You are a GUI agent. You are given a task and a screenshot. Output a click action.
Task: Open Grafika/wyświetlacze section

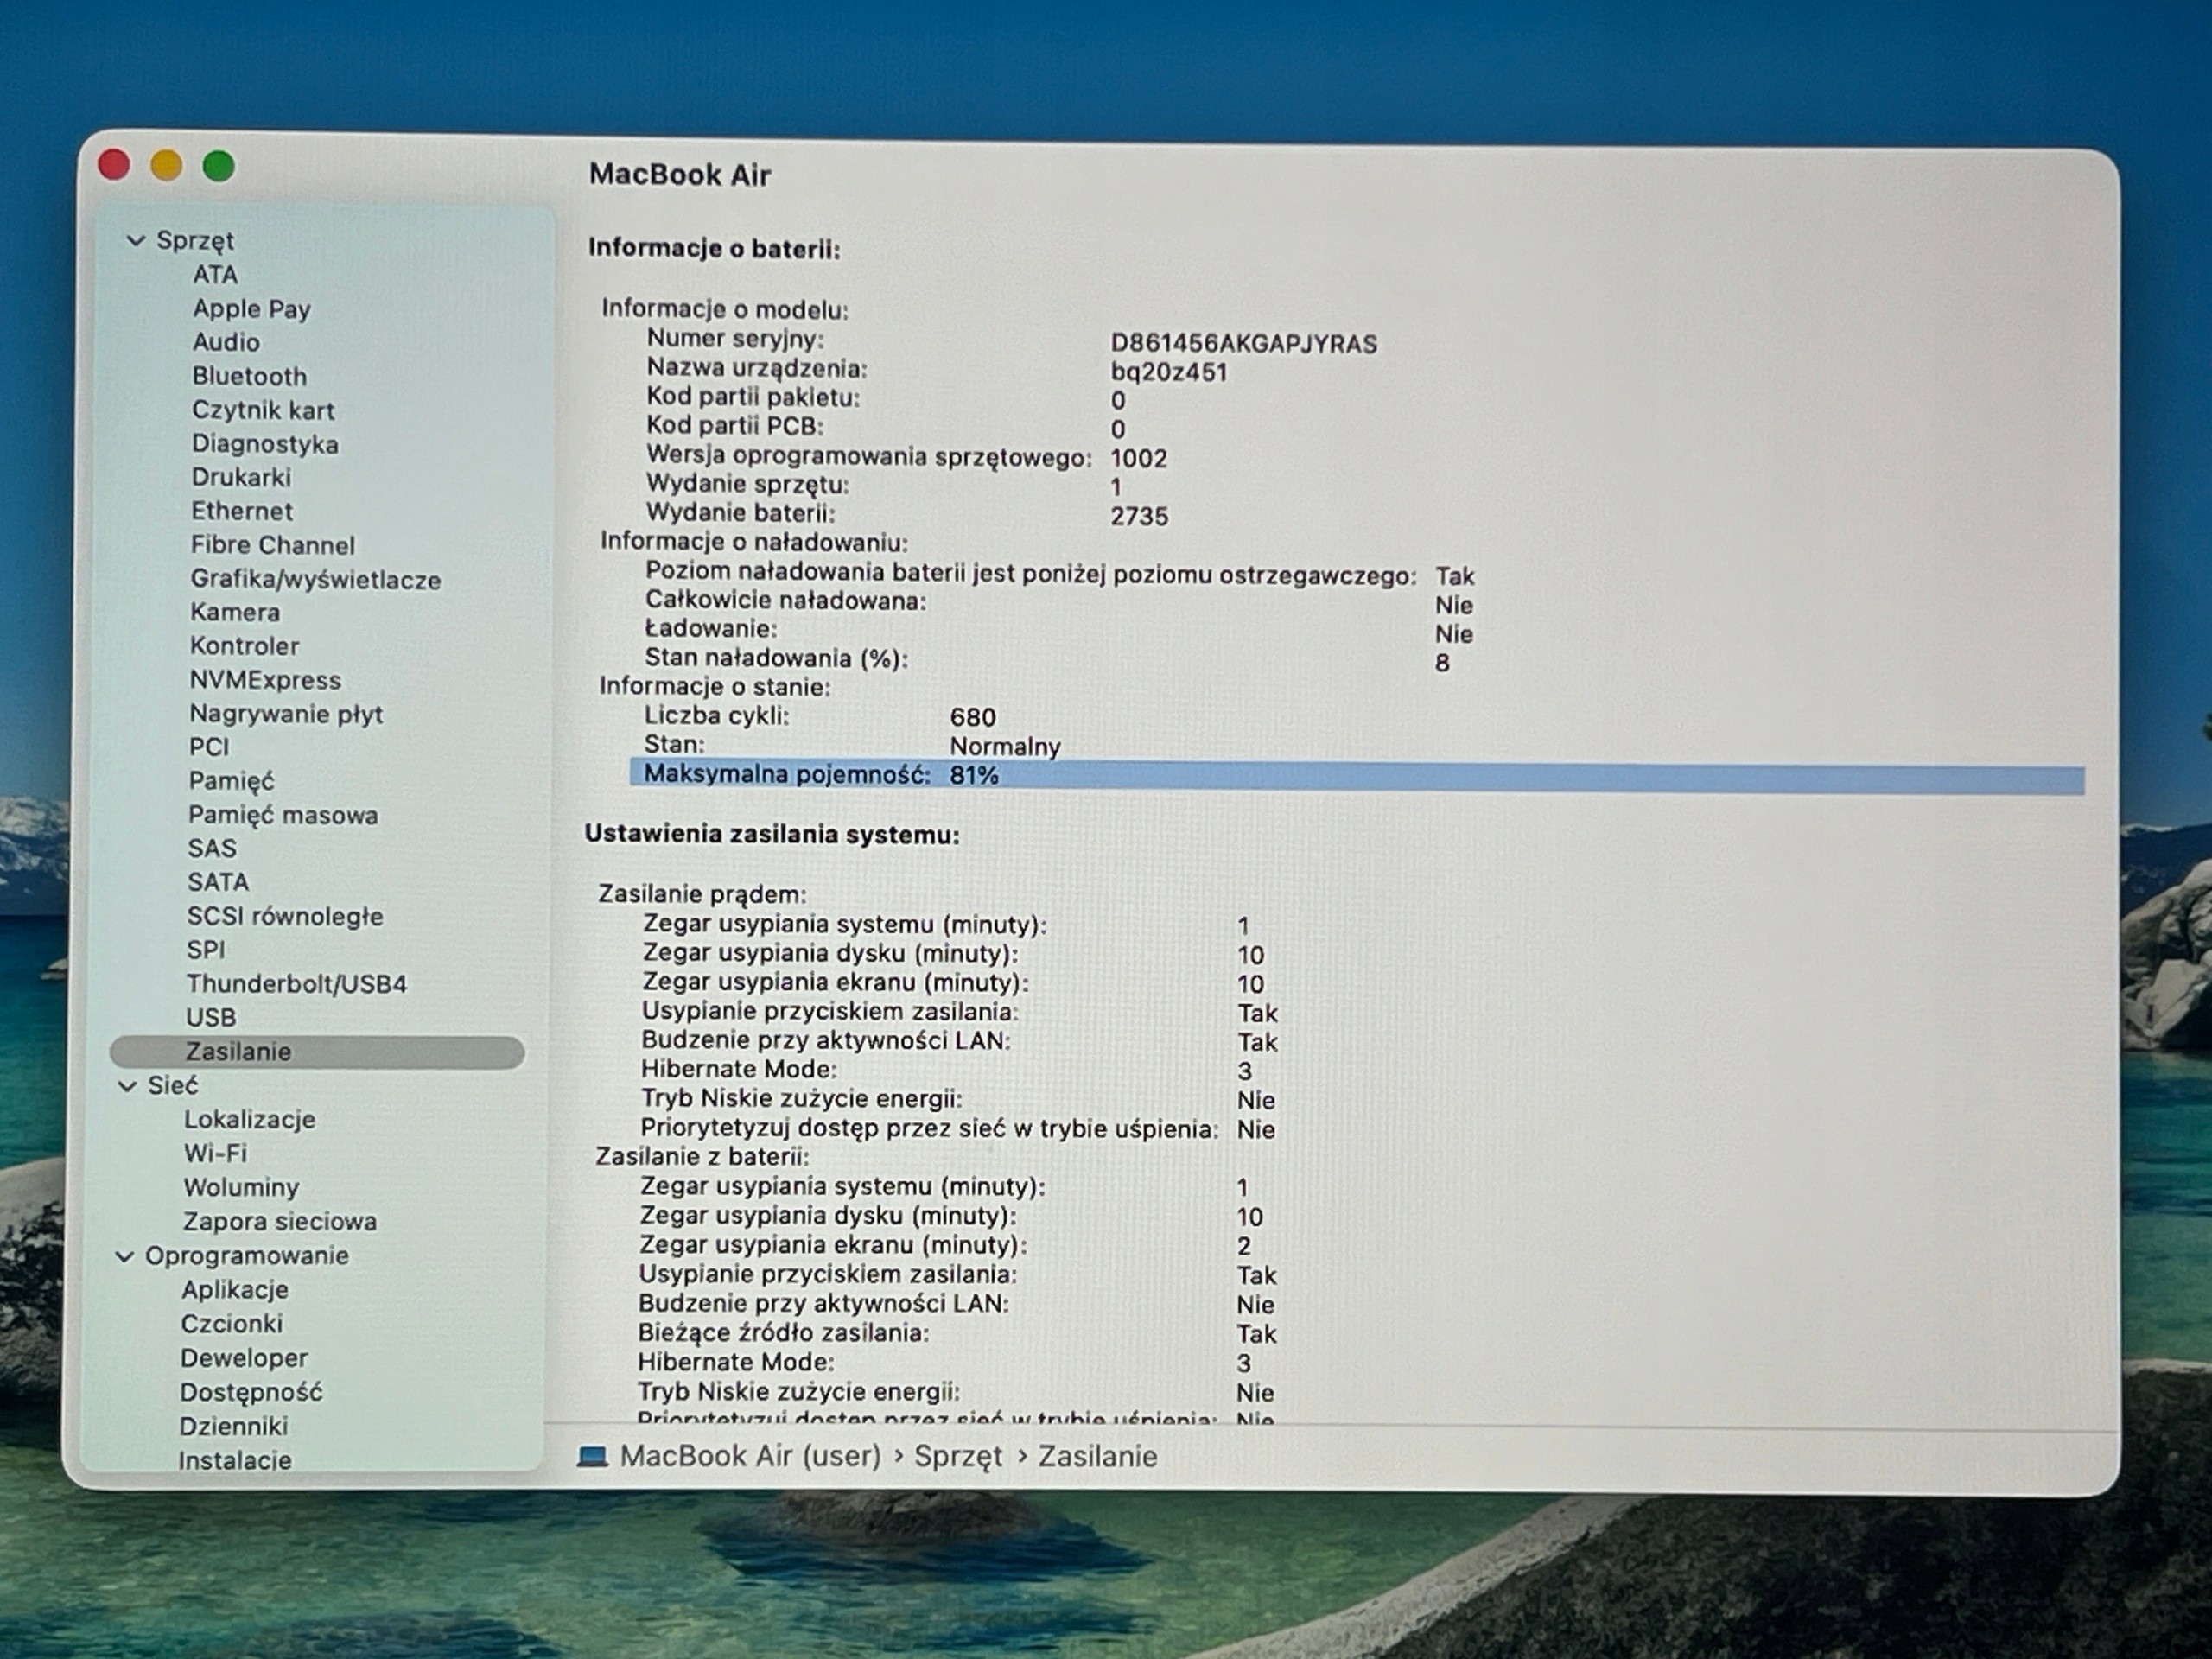pyautogui.click(x=316, y=579)
